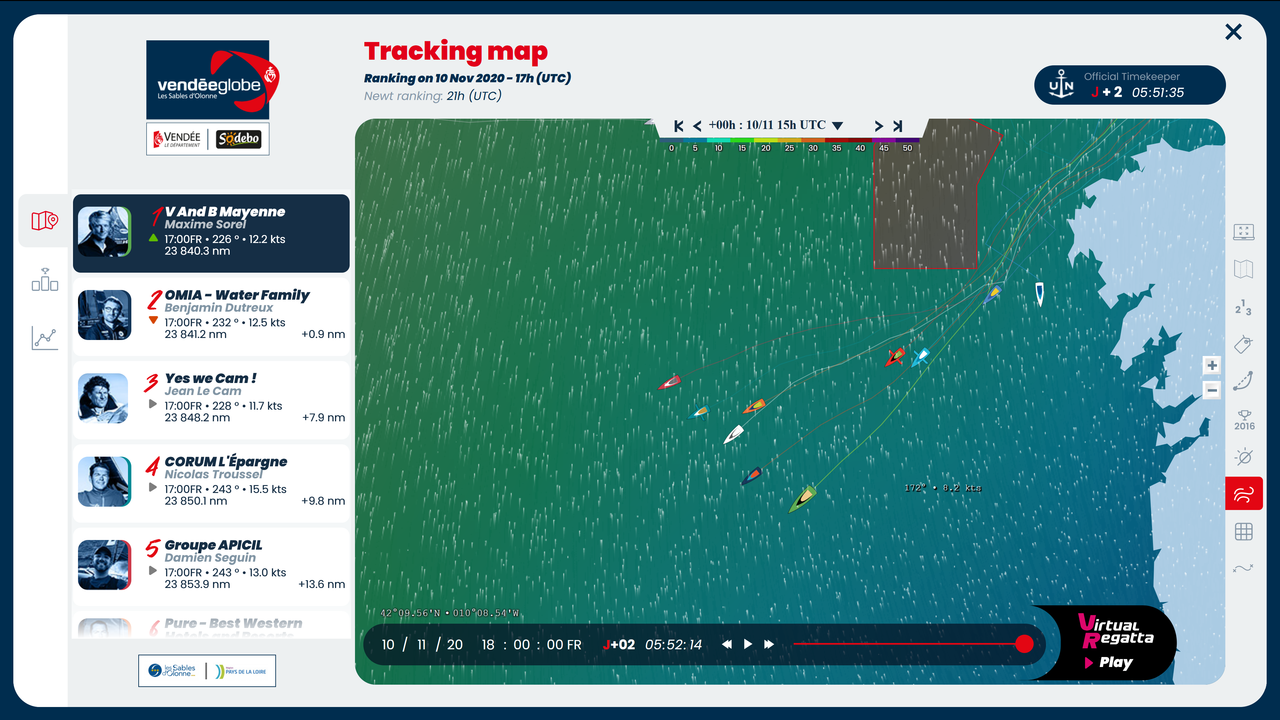Open Les Sables d'Olonne partner logo

point(171,671)
